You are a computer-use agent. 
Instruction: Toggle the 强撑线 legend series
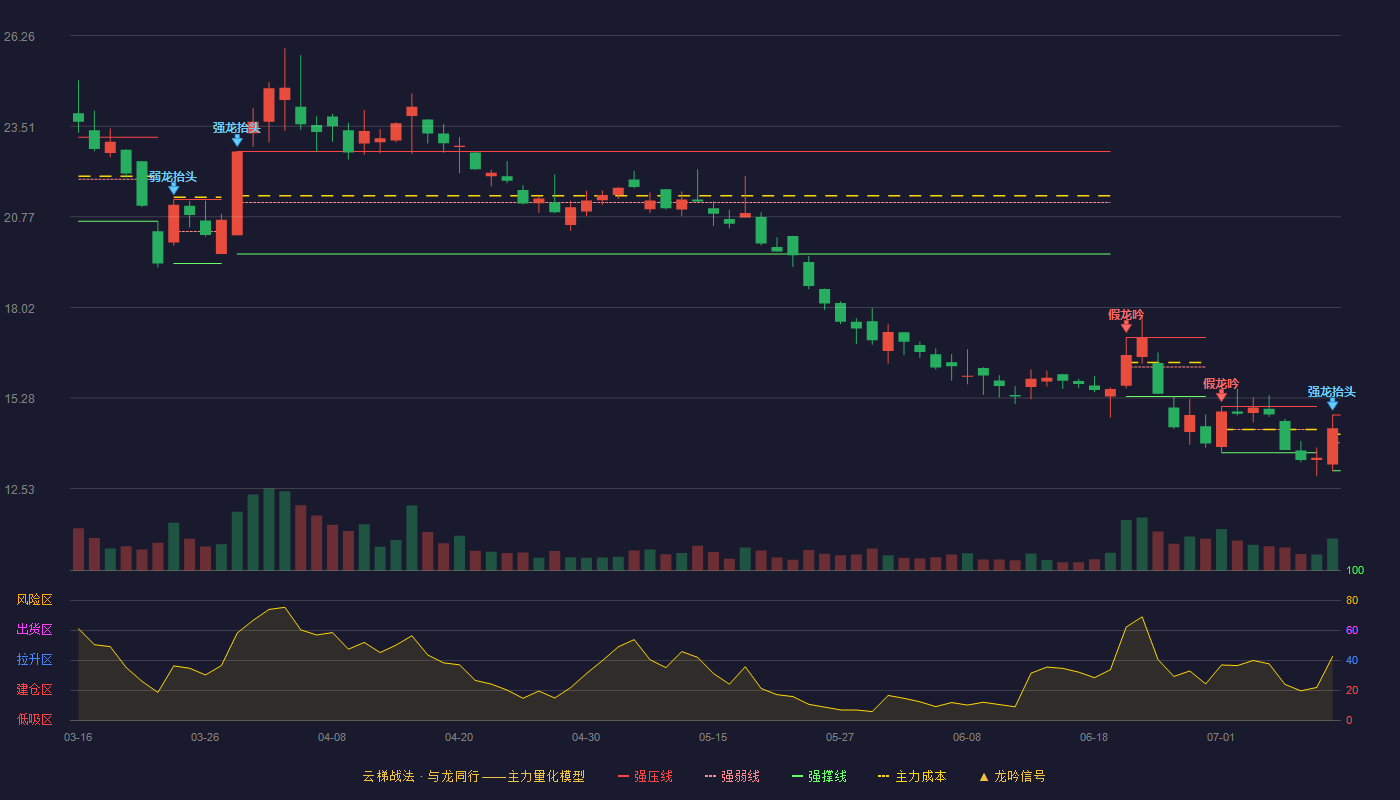(819, 776)
